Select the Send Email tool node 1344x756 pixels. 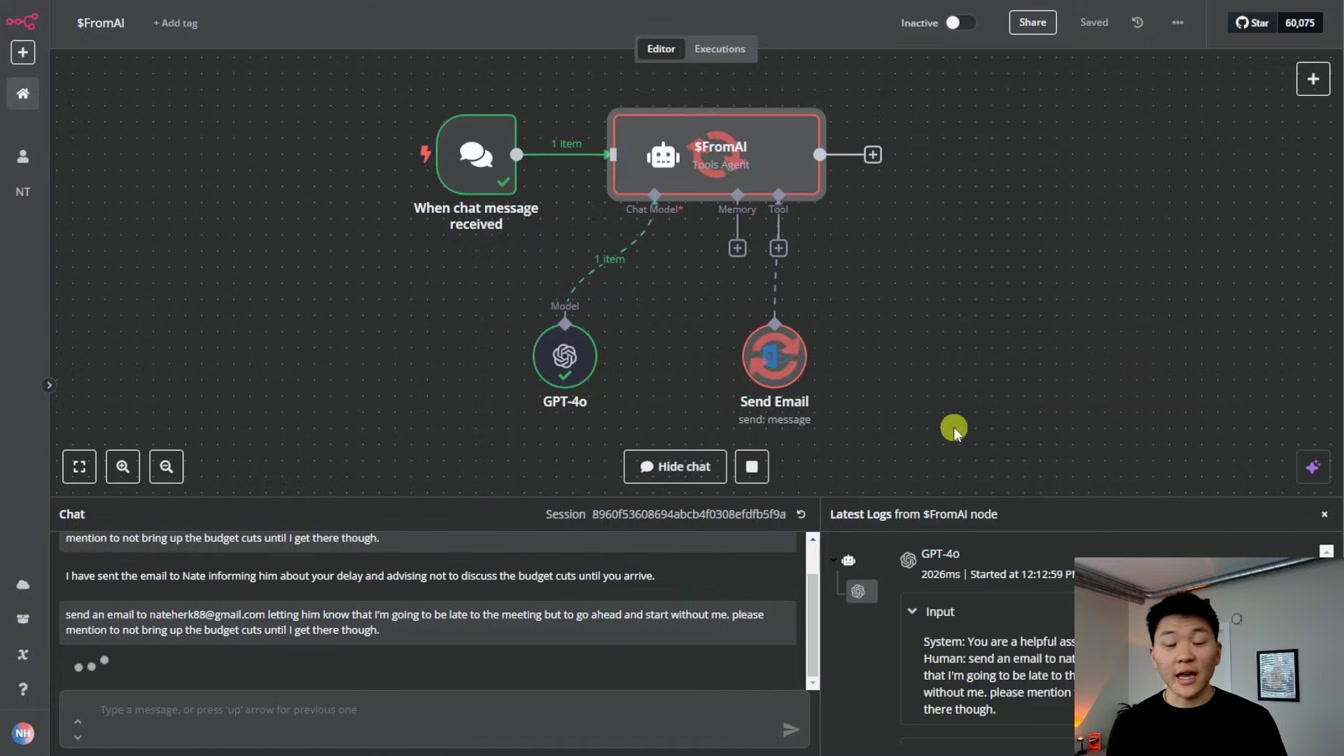coord(774,356)
